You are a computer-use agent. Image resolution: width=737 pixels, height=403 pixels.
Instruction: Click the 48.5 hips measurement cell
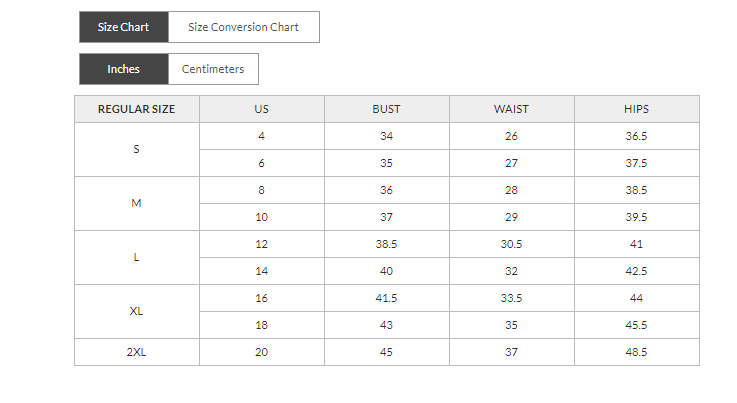[x=637, y=352]
